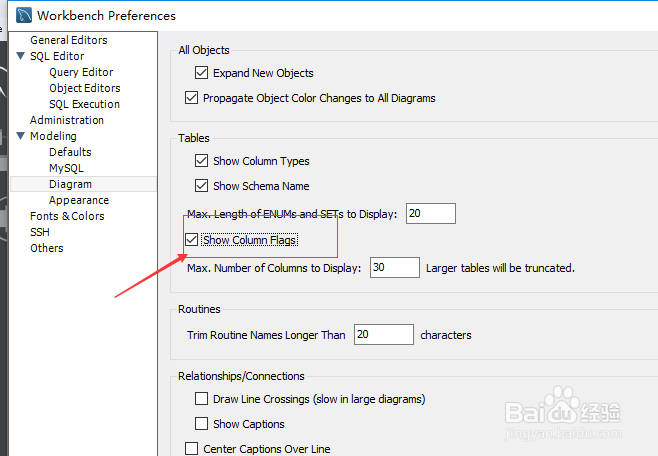The image size is (658, 456).
Task: Enable Show Captions checkbox
Action: point(201,424)
